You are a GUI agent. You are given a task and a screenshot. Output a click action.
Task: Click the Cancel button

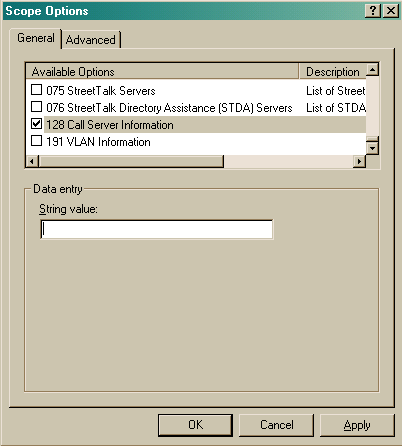point(277,425)
